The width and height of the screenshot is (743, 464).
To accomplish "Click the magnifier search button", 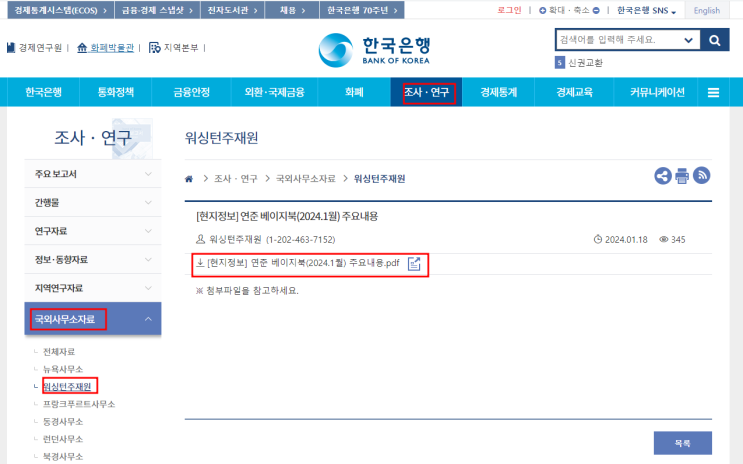I will 715,40.
